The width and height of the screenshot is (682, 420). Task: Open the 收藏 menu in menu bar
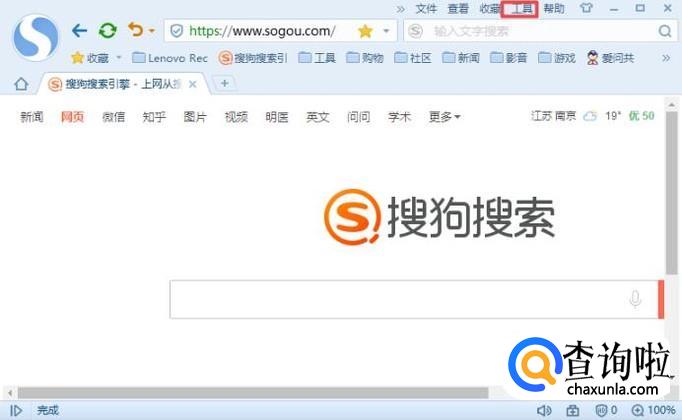click(x=490, y=9)
